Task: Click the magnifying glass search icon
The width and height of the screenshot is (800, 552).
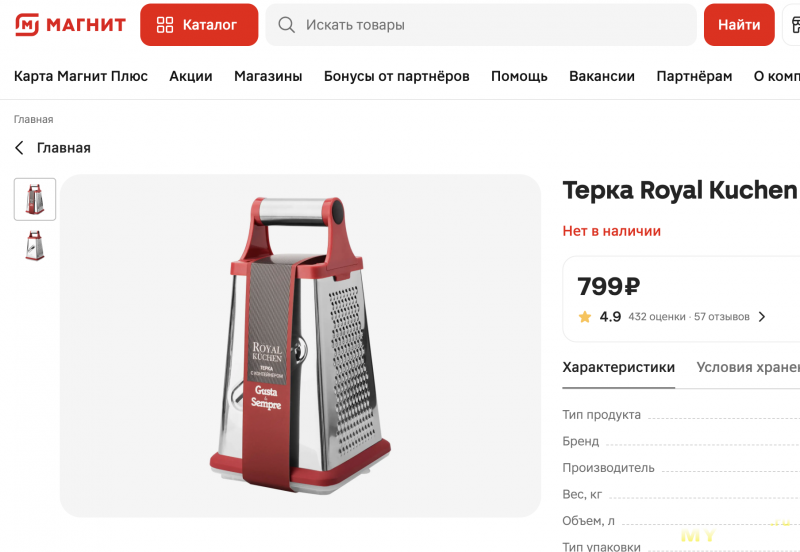Action: click(x=286, y=24)
